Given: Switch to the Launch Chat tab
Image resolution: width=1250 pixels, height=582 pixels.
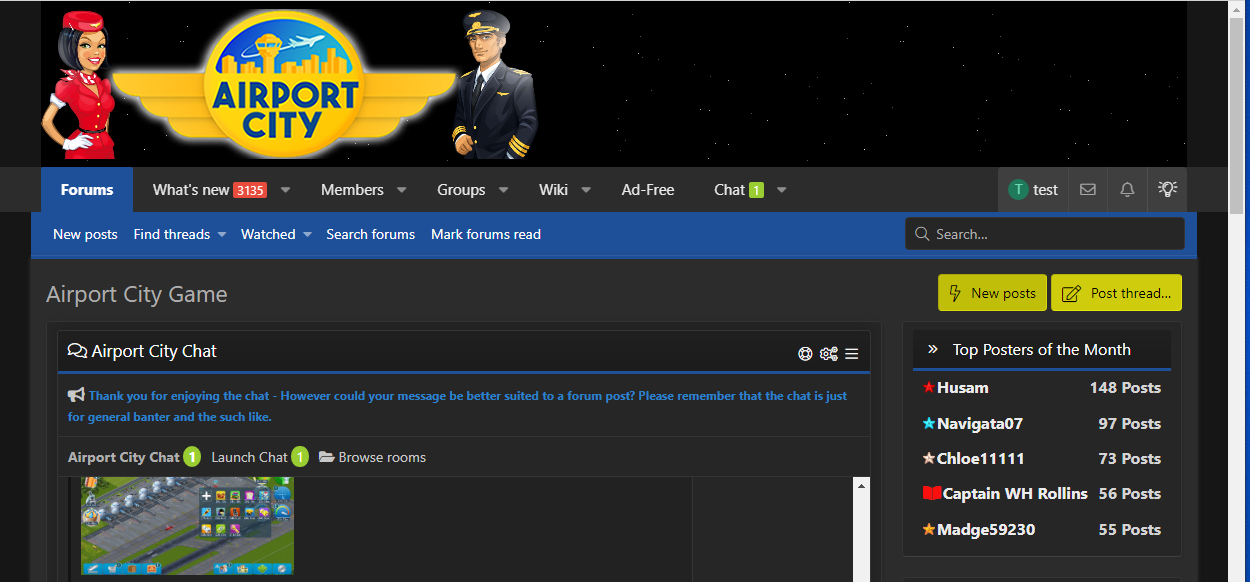Looking at the screenshot, I should (x=249, y=457).
